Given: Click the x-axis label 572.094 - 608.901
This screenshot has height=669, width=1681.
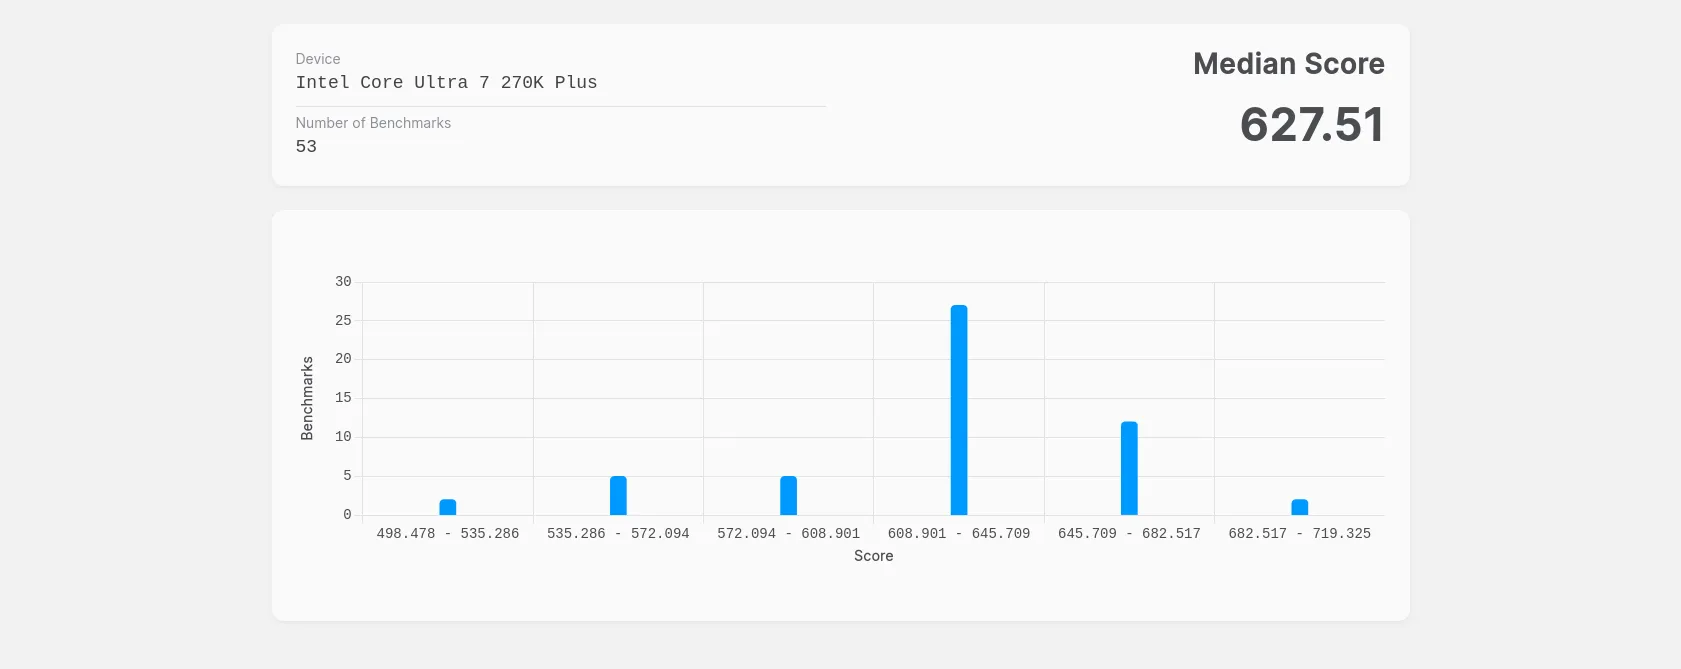Looking at the screenshot, I should (x=789, y=534).
